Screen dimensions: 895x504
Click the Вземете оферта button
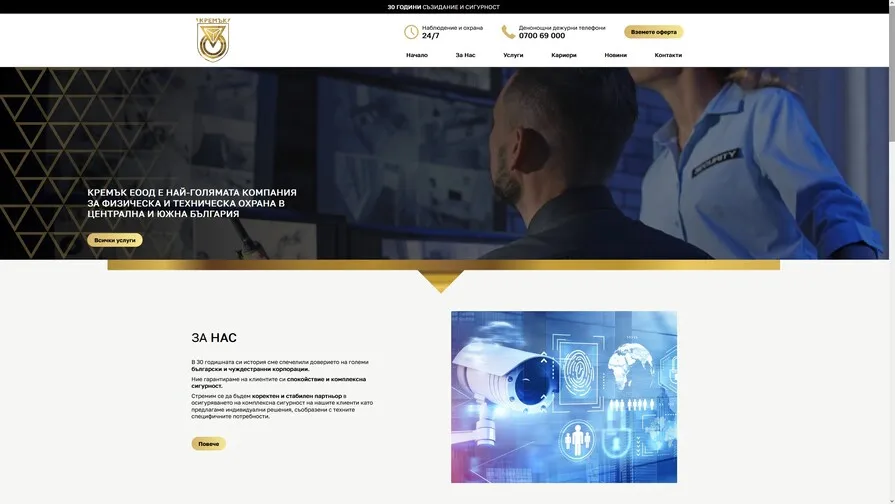click(654, 32)
